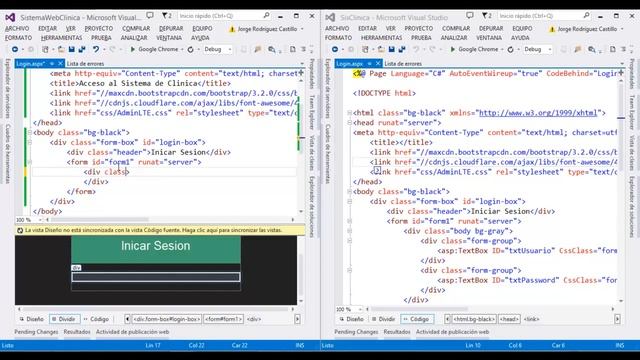
Task: Switch to Código view in SisClinca
Action: tap(416, 319)
